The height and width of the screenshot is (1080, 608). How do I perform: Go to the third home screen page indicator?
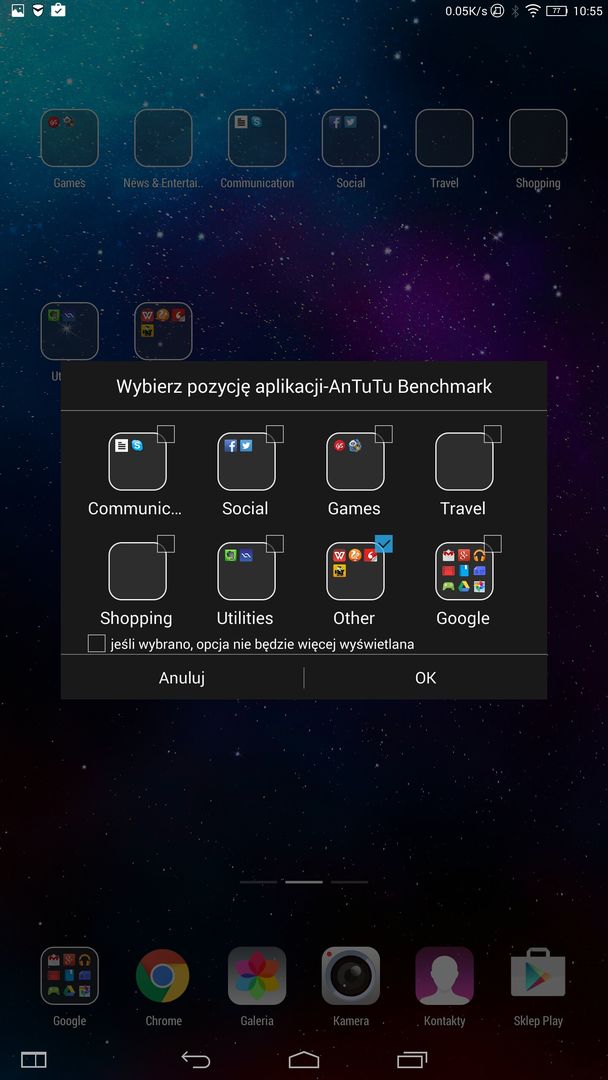pyautogui.click(x=350, y=882)
